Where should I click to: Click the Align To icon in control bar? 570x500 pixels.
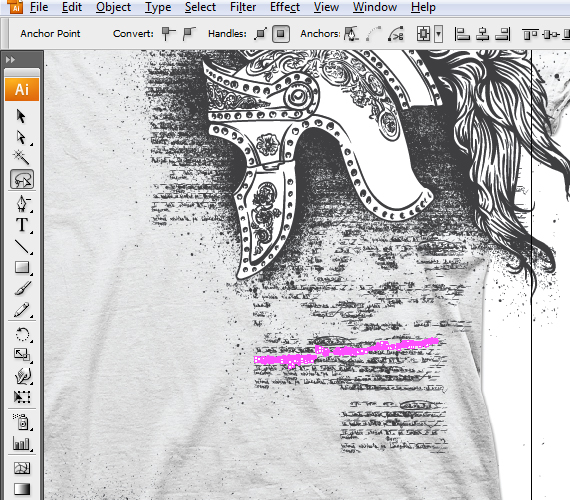pos(424,34)
